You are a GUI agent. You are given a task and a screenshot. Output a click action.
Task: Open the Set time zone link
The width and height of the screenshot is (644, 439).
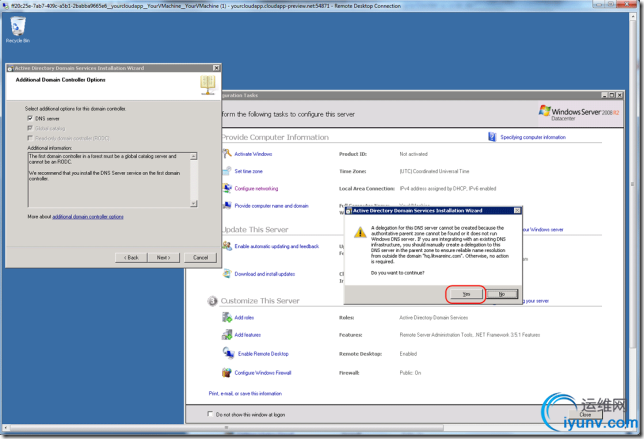click(x=248, y=171)
